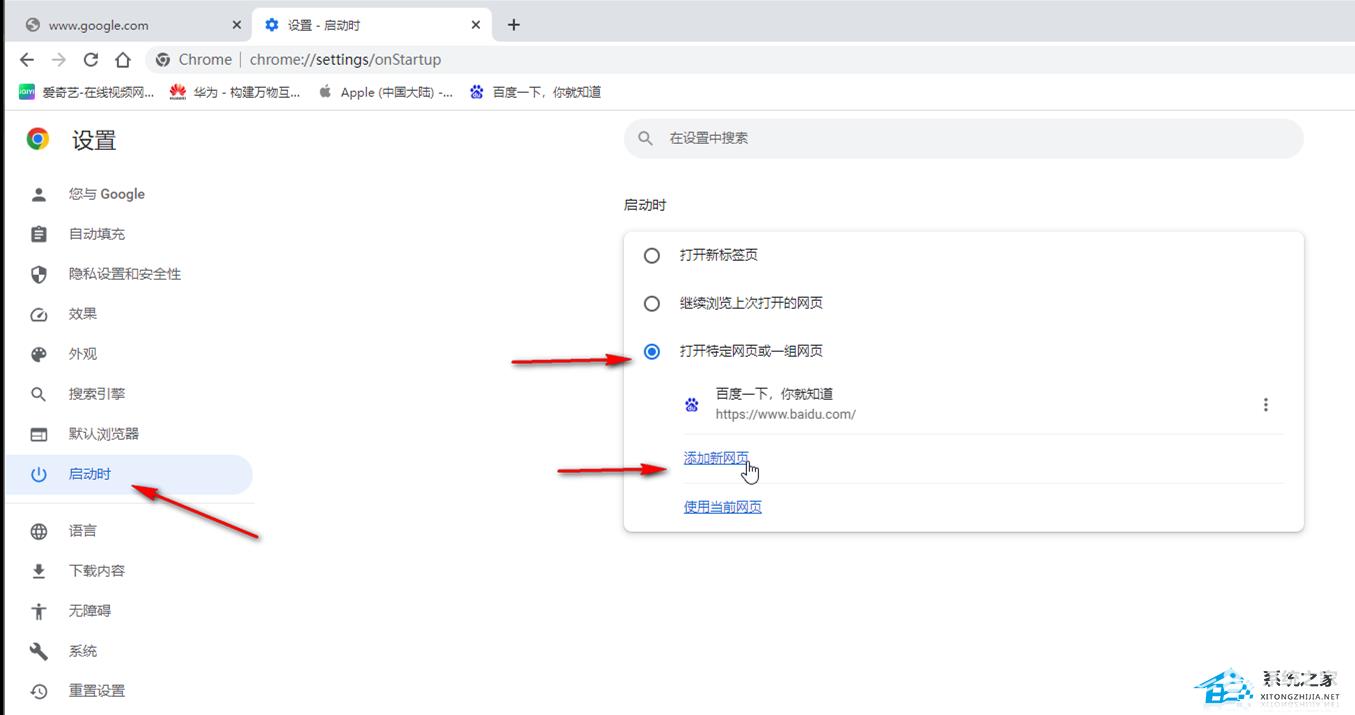Click the clipboard icon for 自动填充
The image size is (1355, 715).
pyautogui.click(x=39, y=234)
